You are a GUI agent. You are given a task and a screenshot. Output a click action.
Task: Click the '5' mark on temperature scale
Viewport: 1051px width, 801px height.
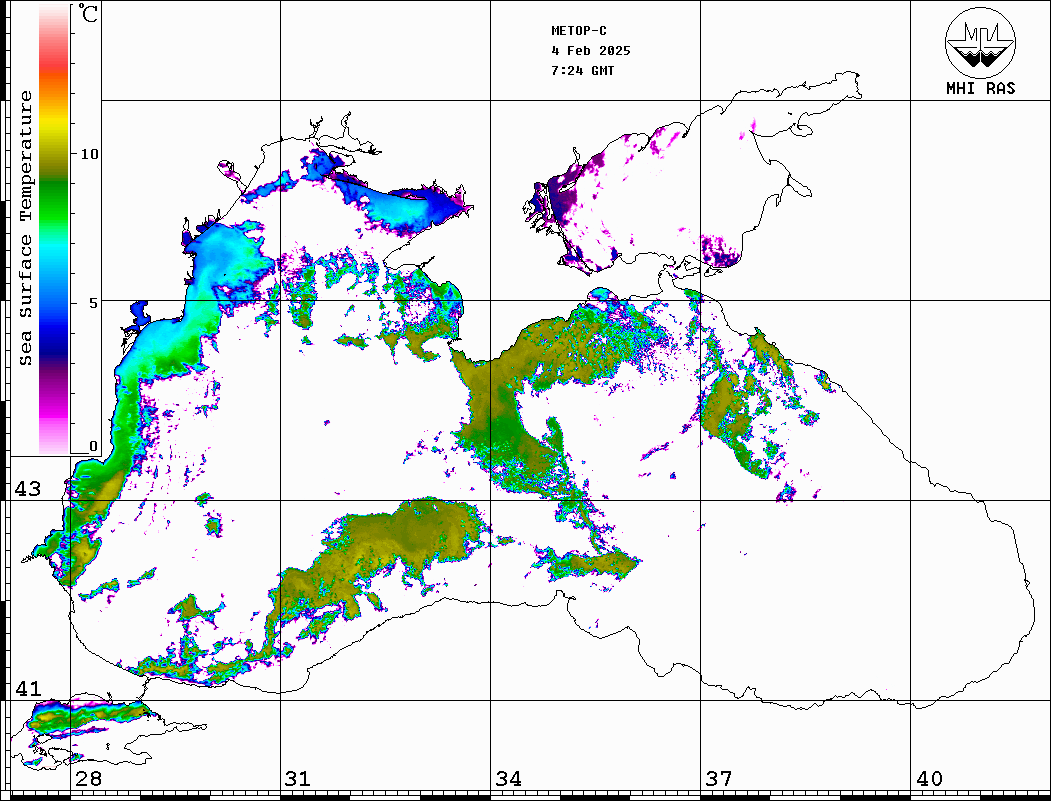coord(93,303)
